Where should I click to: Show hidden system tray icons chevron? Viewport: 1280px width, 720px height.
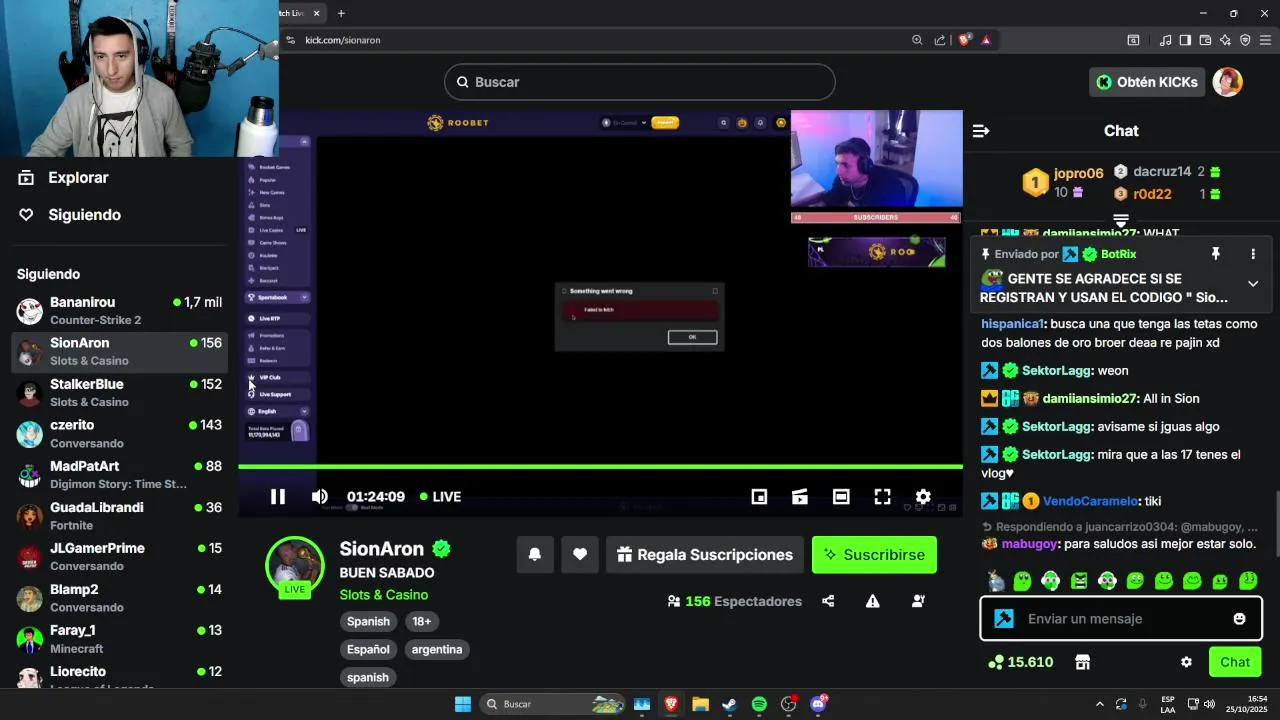click(1100, 704)
